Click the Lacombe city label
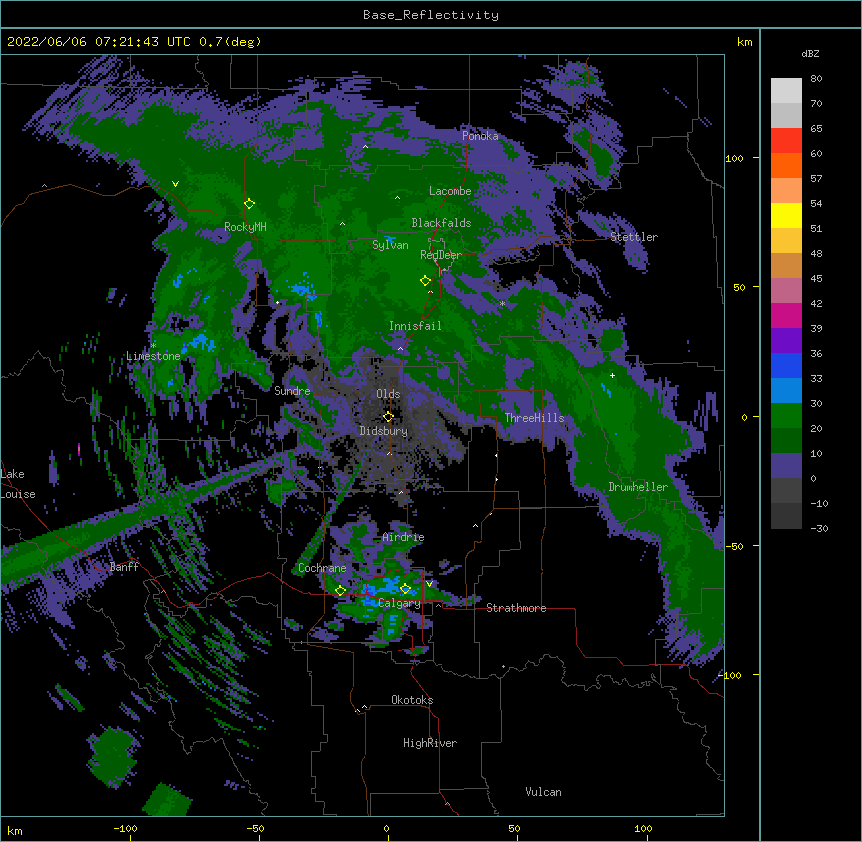The image size is (862, 842). [450, 191]
